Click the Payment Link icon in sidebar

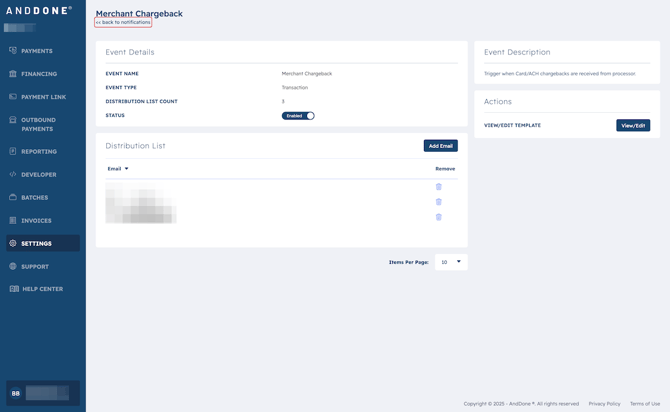13,97
